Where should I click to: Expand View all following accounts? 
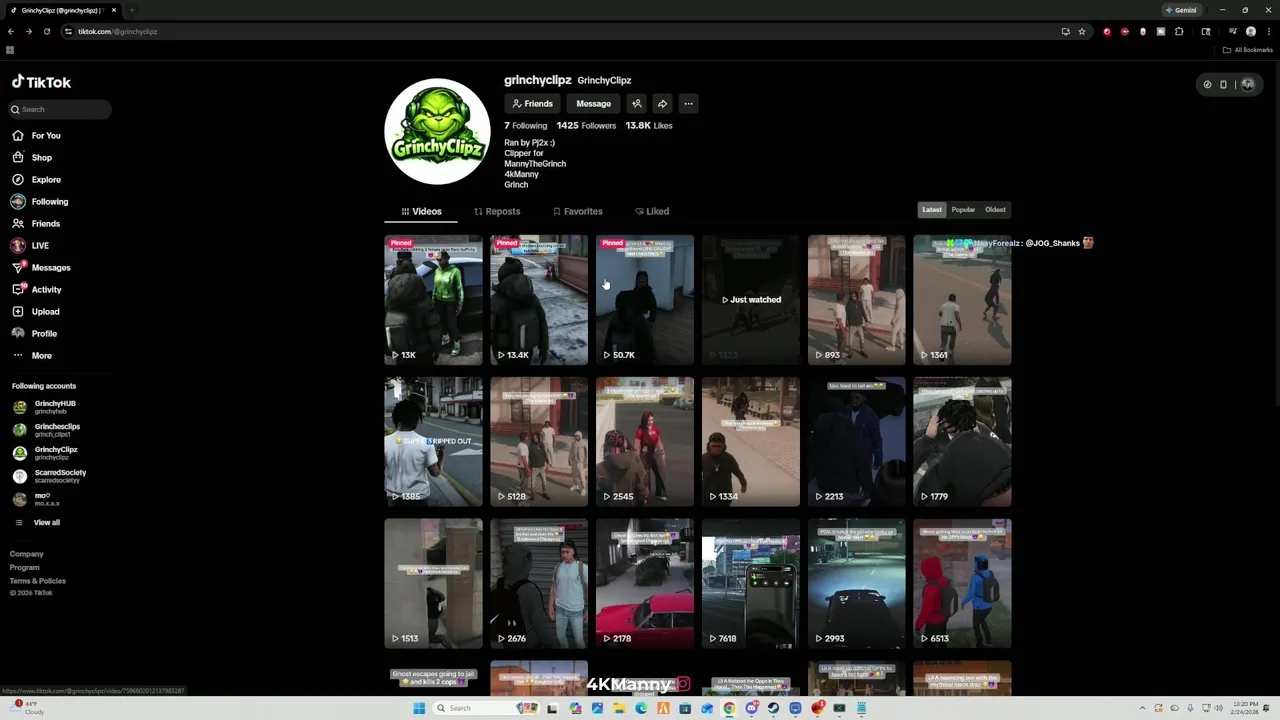tap(38, 522)
